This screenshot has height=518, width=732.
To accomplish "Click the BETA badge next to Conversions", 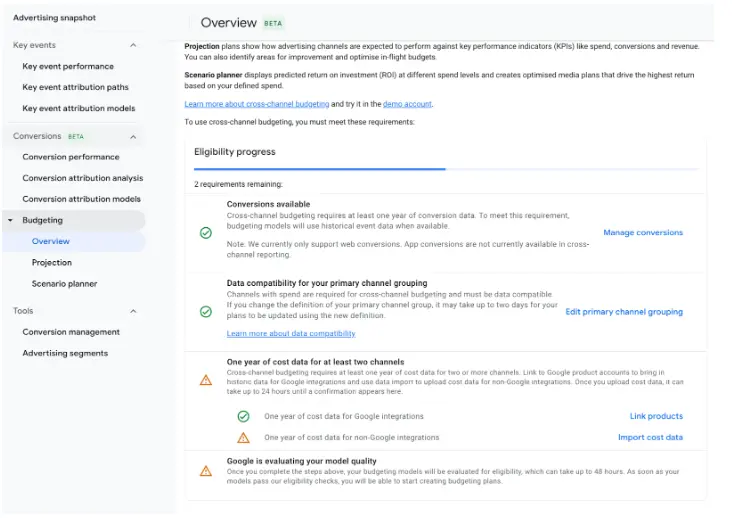I will [x=76, y=137].
